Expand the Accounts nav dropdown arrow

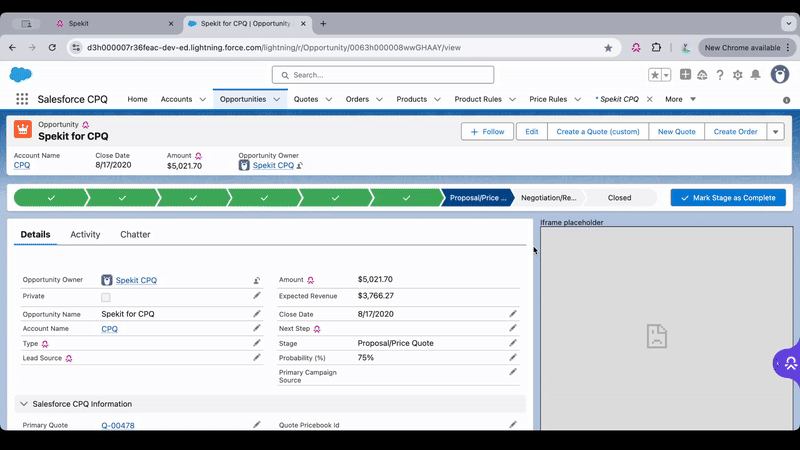pos(203,99)
